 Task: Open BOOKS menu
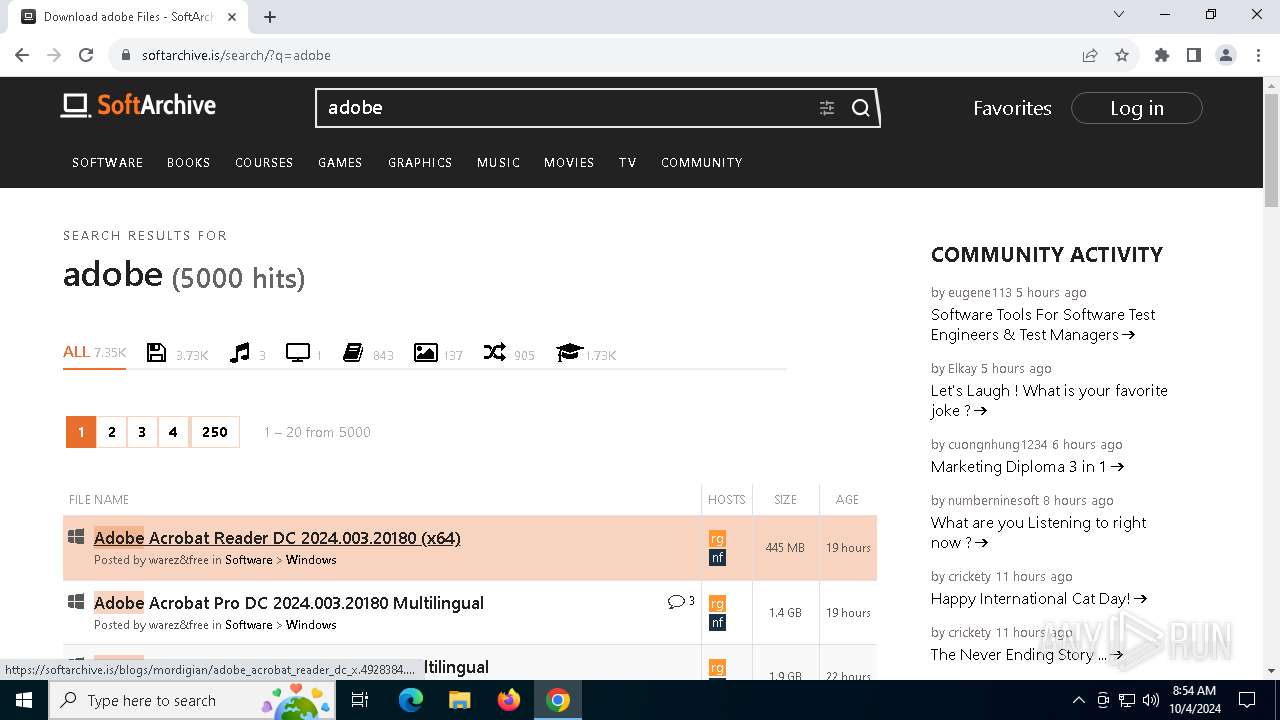(x=189, y=162)
